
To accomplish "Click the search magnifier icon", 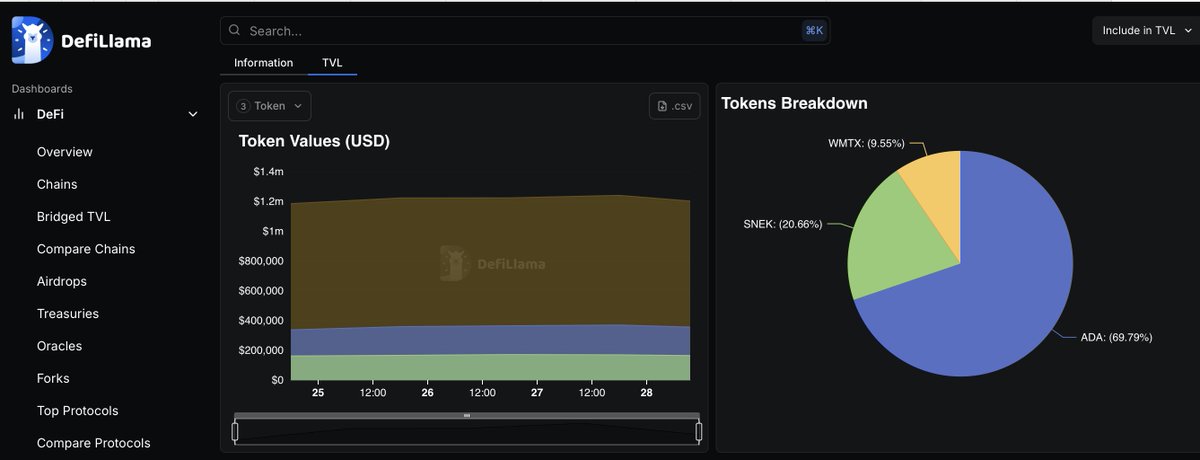I will coord(235,31).
